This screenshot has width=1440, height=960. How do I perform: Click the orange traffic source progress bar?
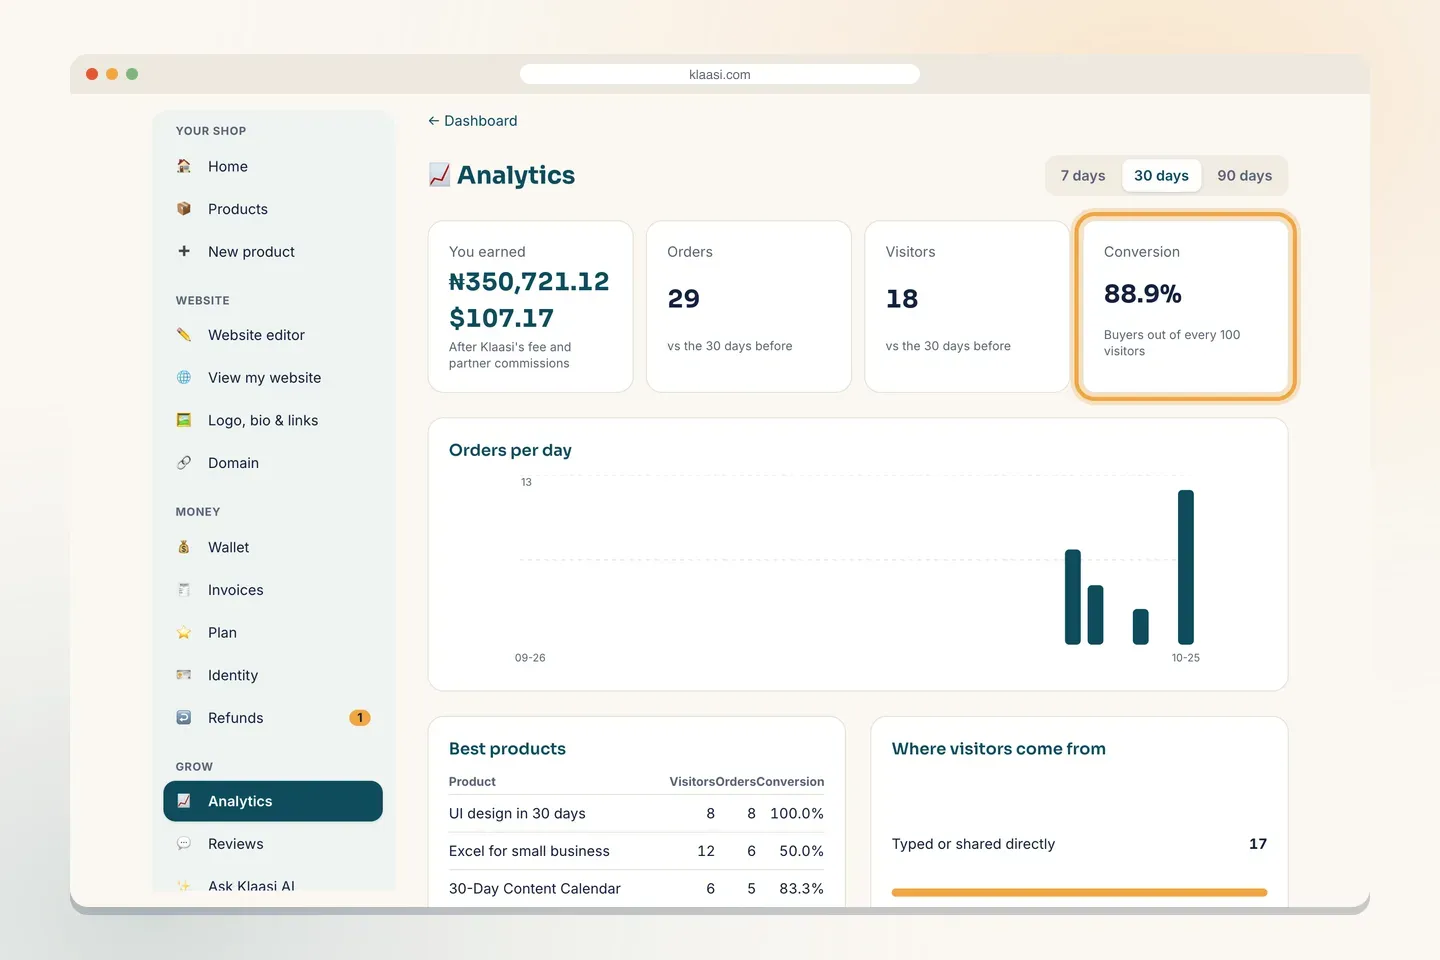tap(1079, 892)
